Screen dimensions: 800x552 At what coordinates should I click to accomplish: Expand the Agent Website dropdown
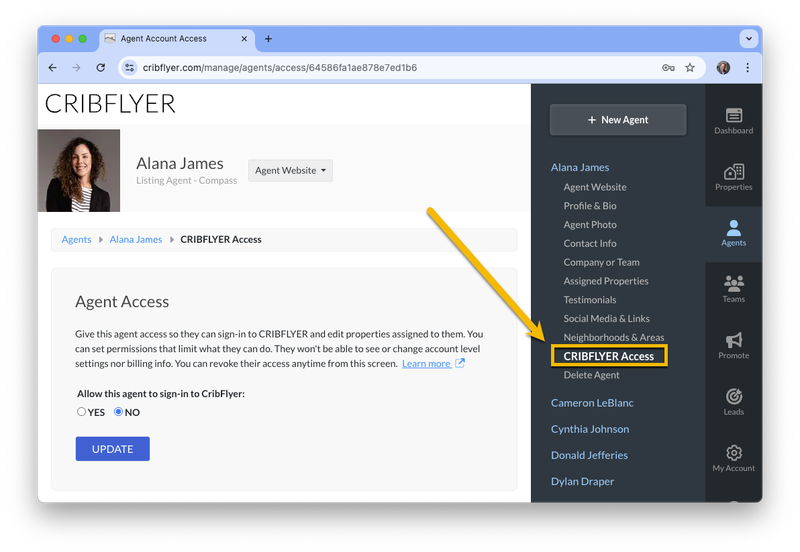290,170
